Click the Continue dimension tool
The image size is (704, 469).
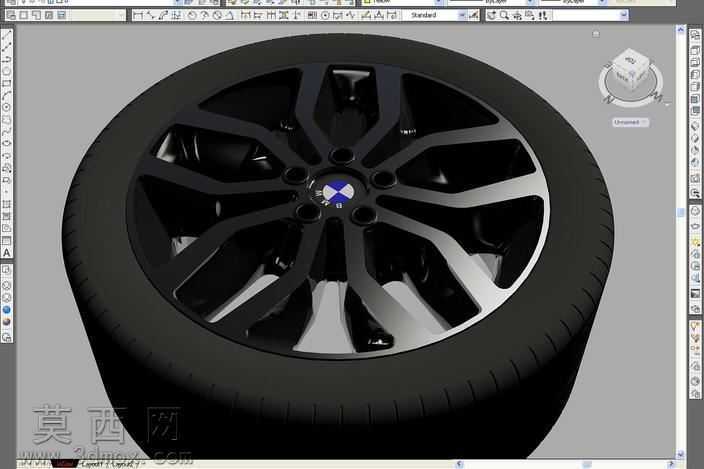271,15
